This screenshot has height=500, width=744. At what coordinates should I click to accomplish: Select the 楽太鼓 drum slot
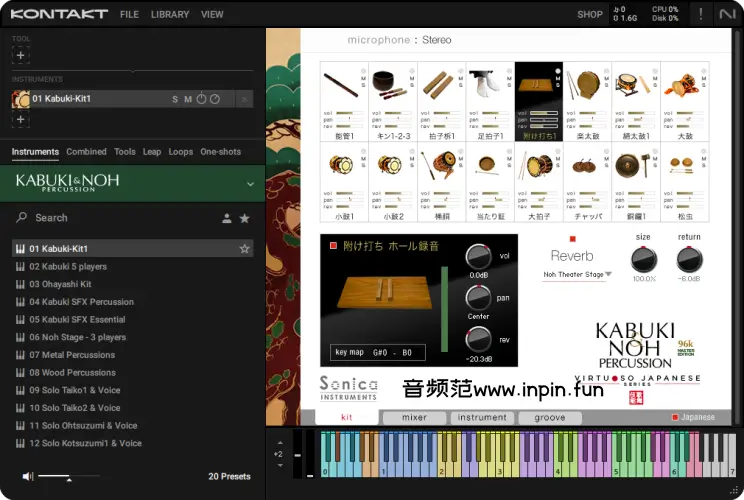(x=587, y=101)
